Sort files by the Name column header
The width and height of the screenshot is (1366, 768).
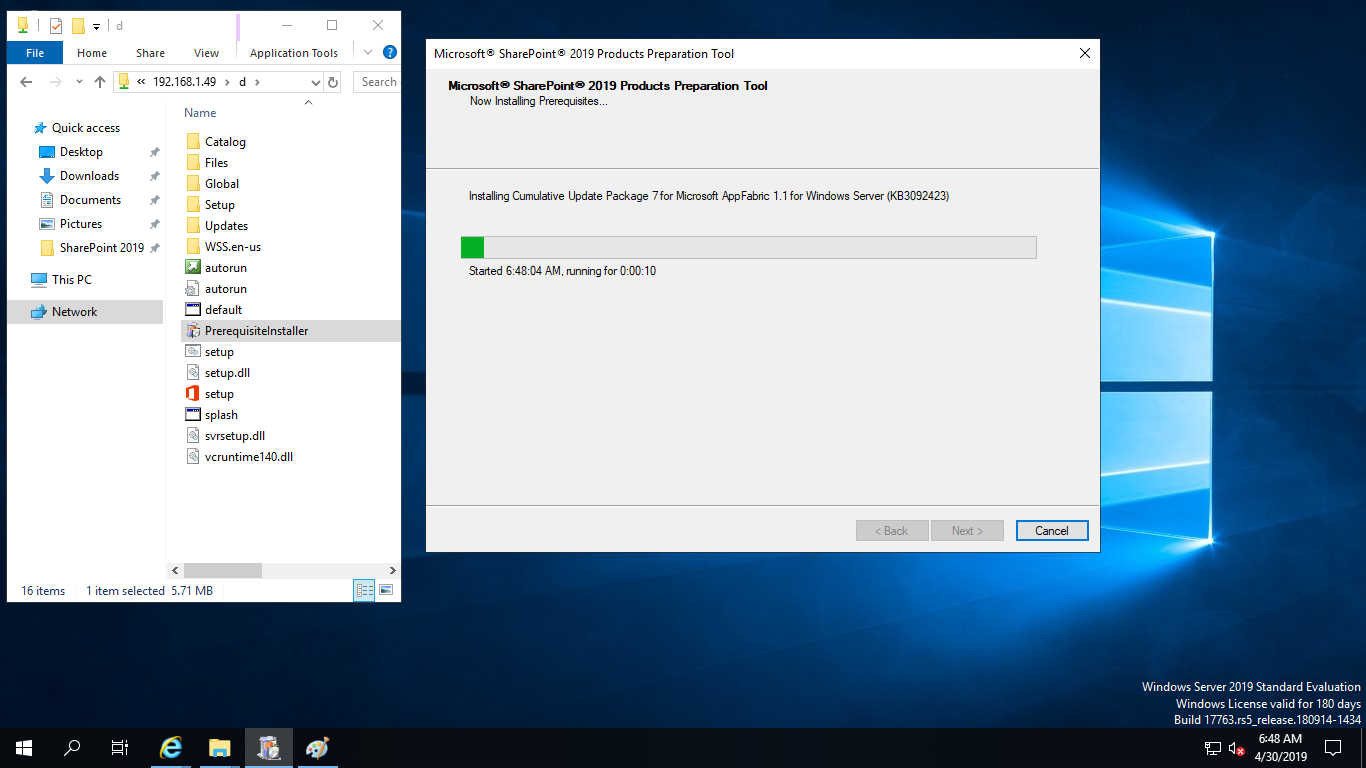tap(200, 113)
